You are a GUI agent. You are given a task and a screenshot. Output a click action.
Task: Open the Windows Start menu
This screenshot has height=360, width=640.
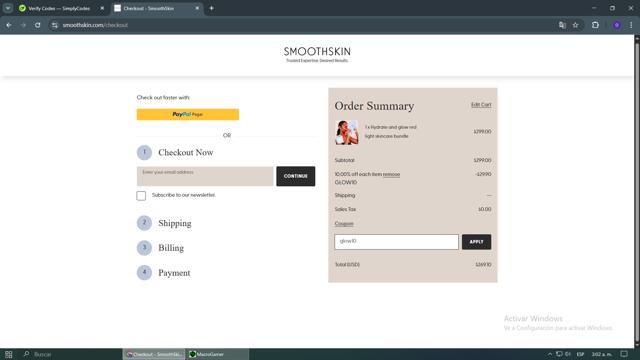tap(9, 354)
